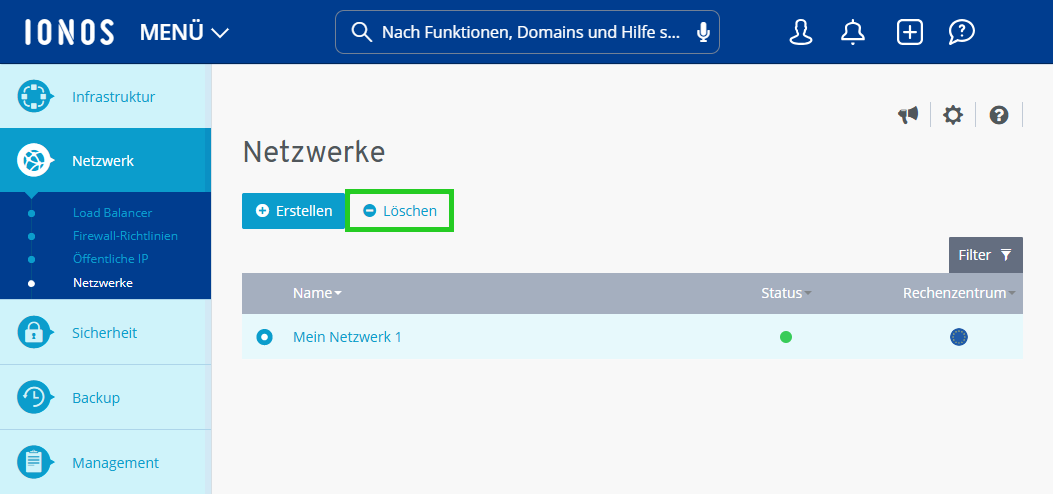The width and height of the screenshot is (1053, 494).
Task: Select the Mein Netzwerk 1 radio button
Action: pos(264,337)
